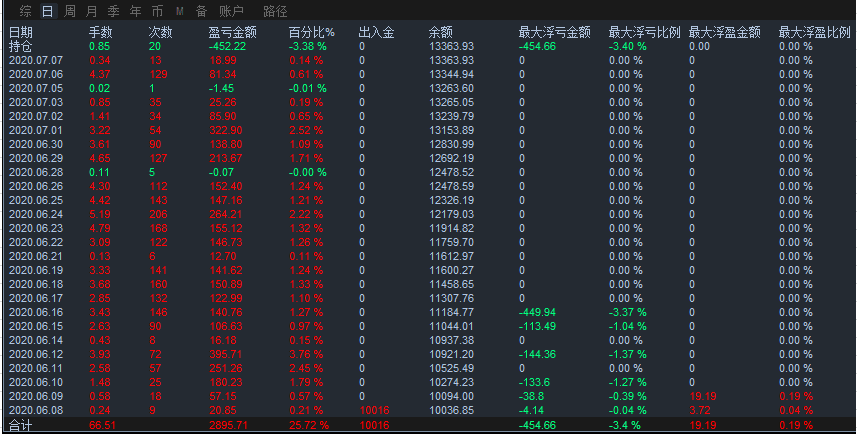
Task: Select the 2020.06.24 date row
Action: tap(36, 214)
